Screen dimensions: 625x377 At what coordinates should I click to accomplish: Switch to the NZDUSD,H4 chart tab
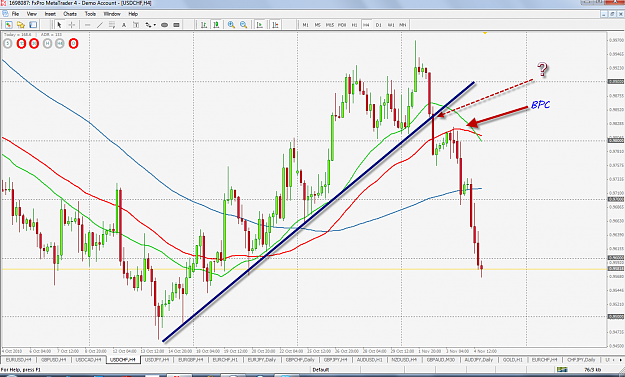click(404, 360)
